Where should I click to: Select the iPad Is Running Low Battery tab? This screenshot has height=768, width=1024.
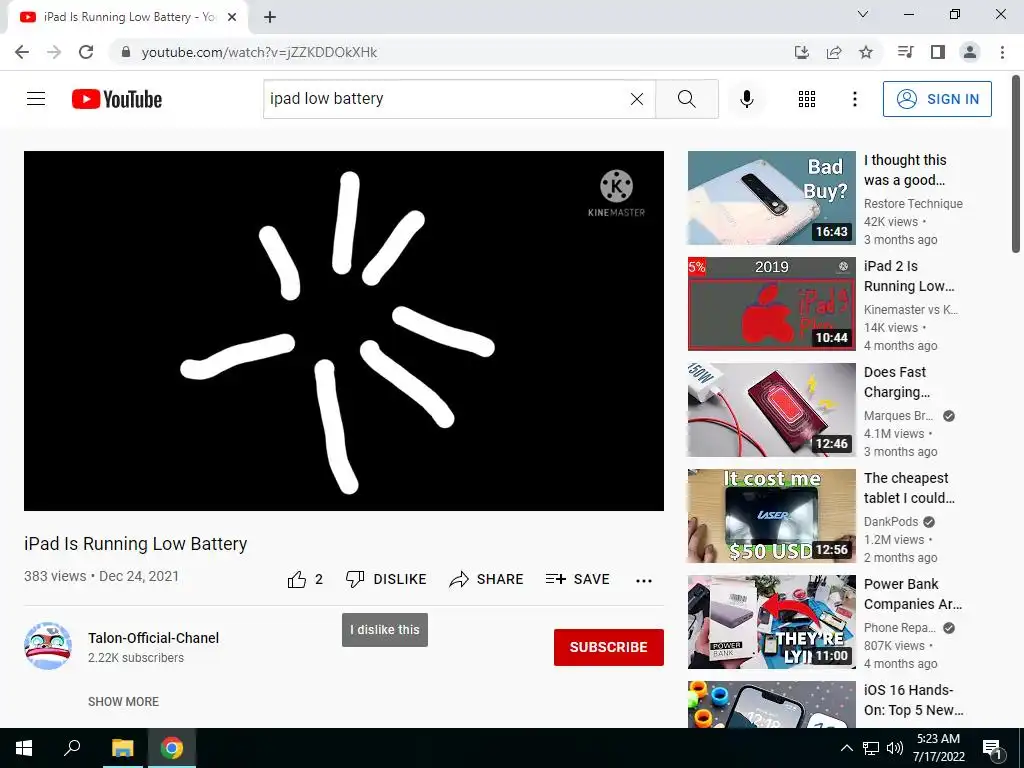pos(128,18)
